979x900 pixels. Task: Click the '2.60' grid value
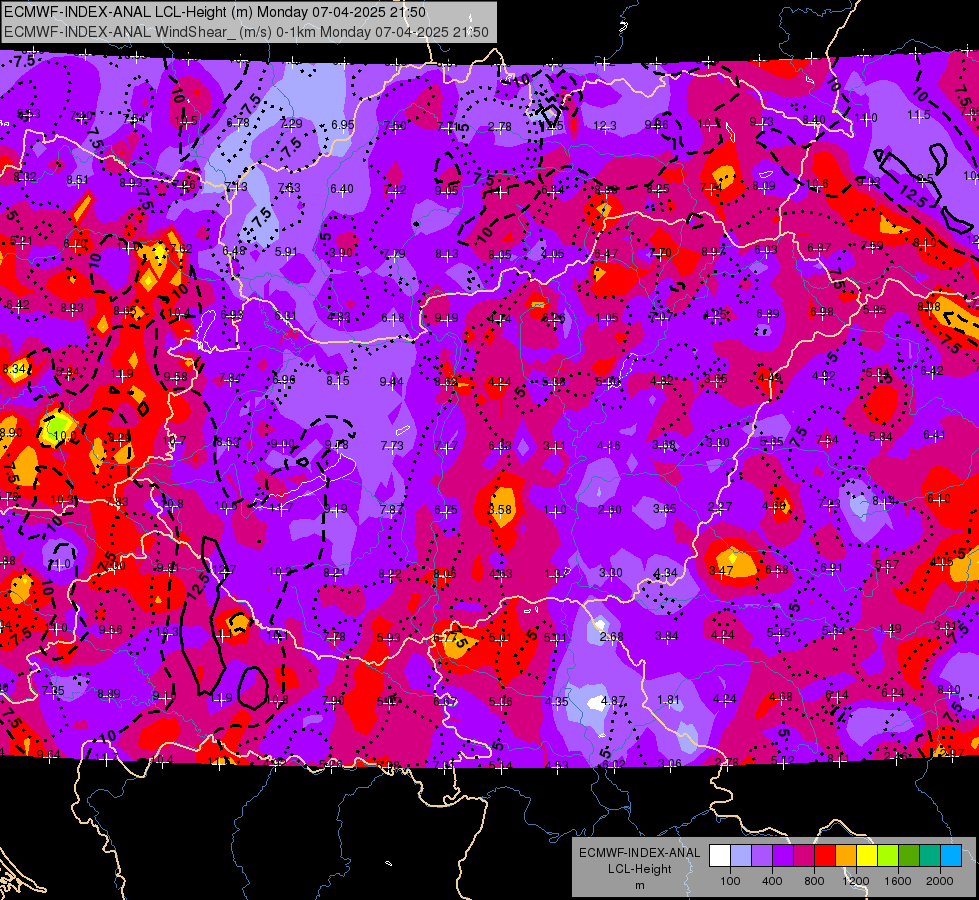tap(609, 510)
